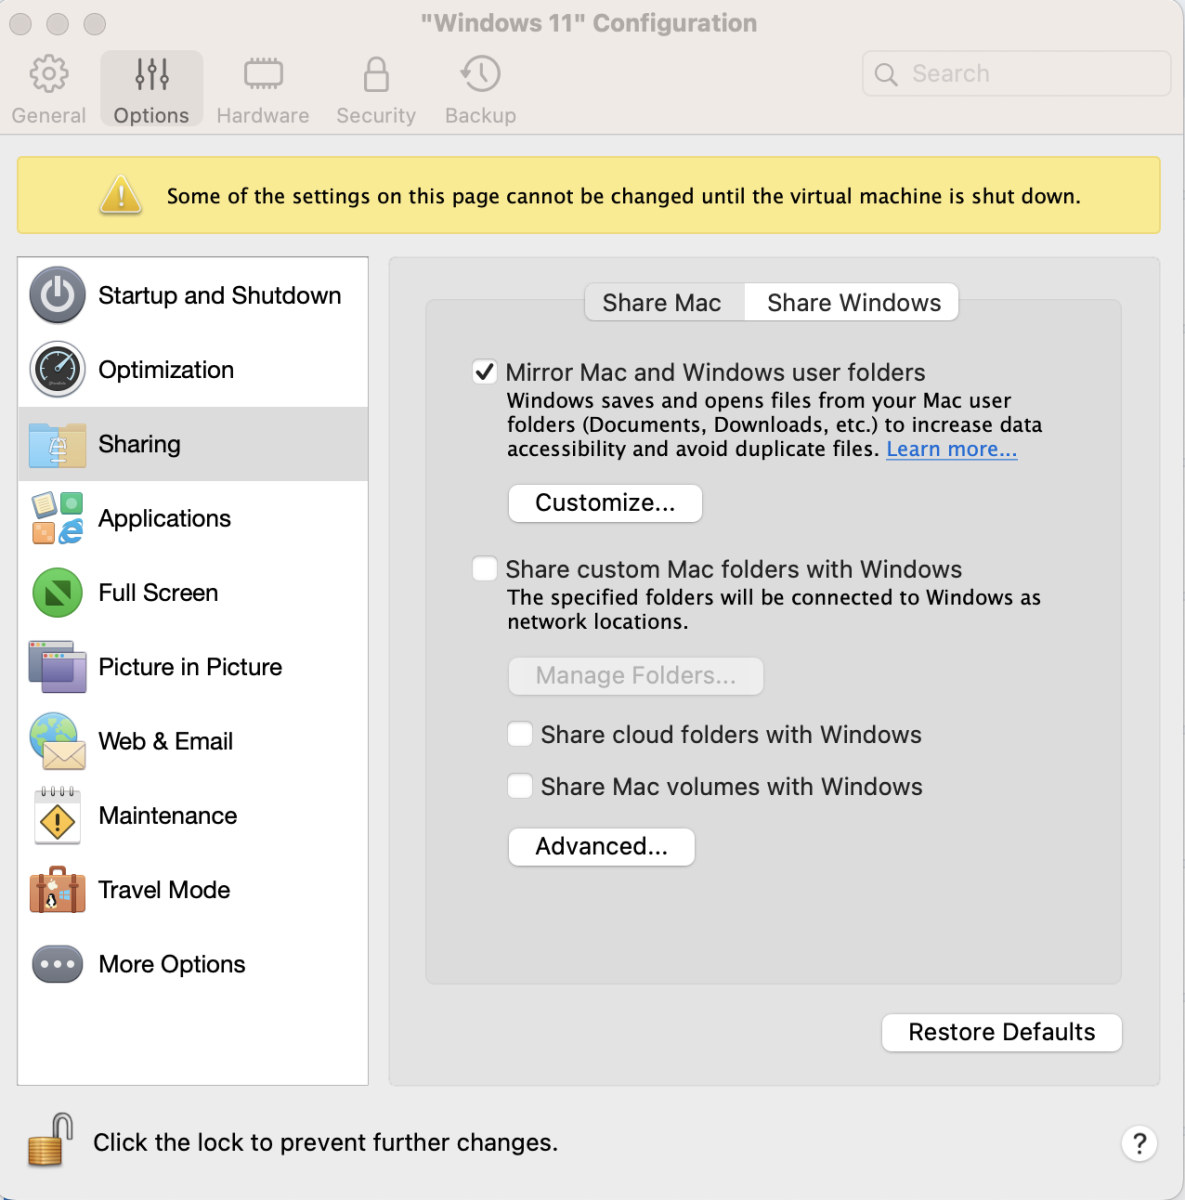
Task: Select the Options sliders icon
Action: point(152,73)
